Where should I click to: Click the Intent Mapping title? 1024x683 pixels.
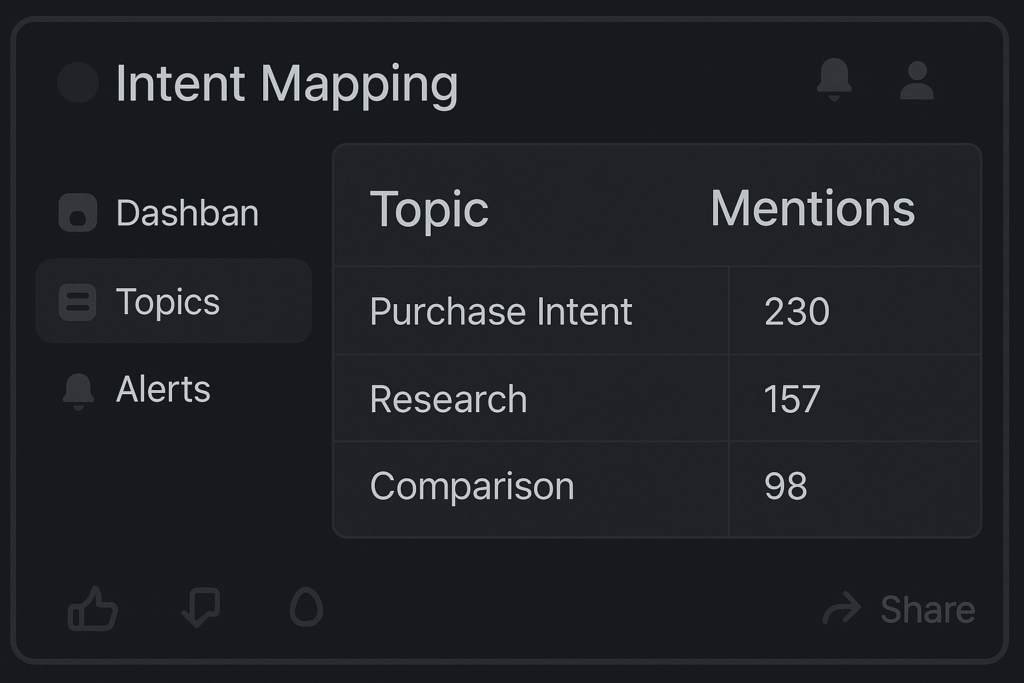pyautogui.click(x=286, y=84)
